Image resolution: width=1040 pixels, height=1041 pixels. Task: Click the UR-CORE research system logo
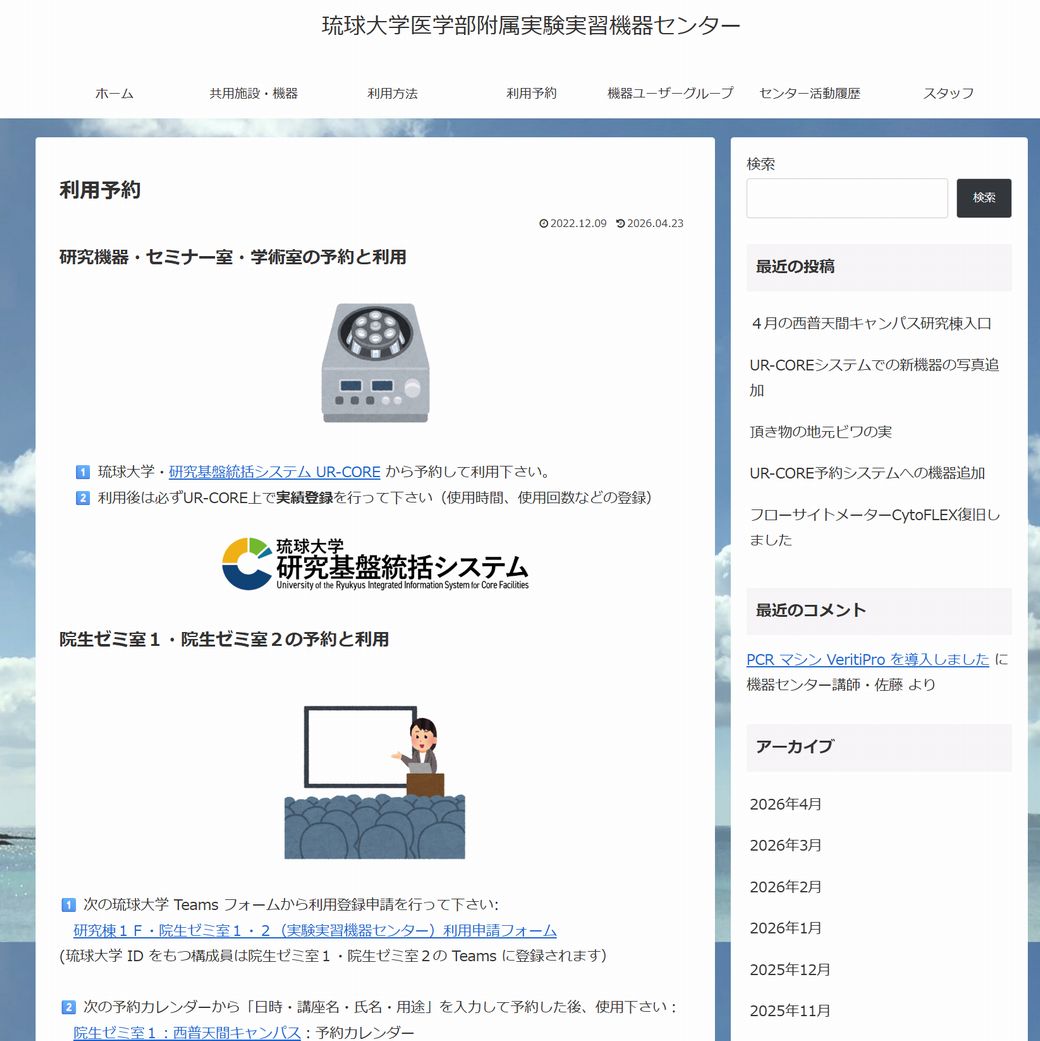click(375, 564)
